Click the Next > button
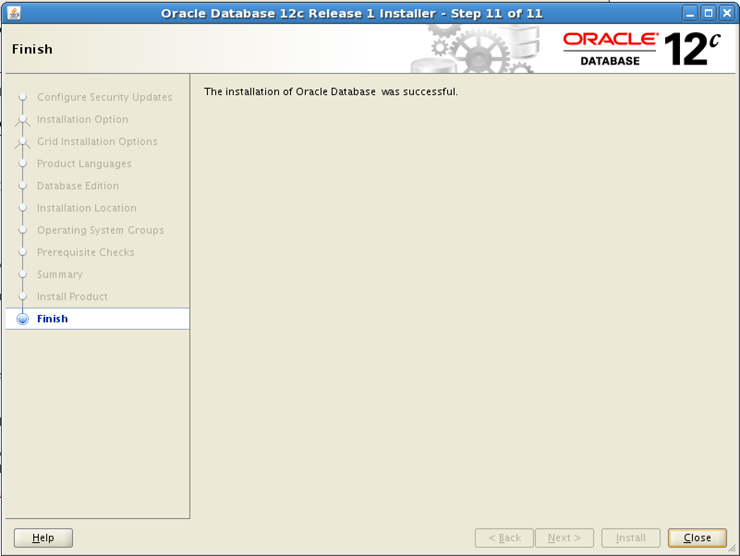 pyautogui.click(x=564, y=538)
